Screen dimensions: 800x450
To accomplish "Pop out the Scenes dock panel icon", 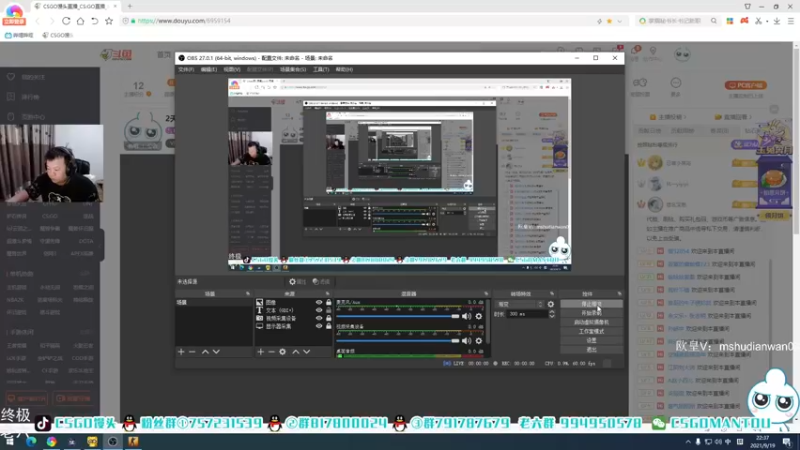I will (248, 294).
